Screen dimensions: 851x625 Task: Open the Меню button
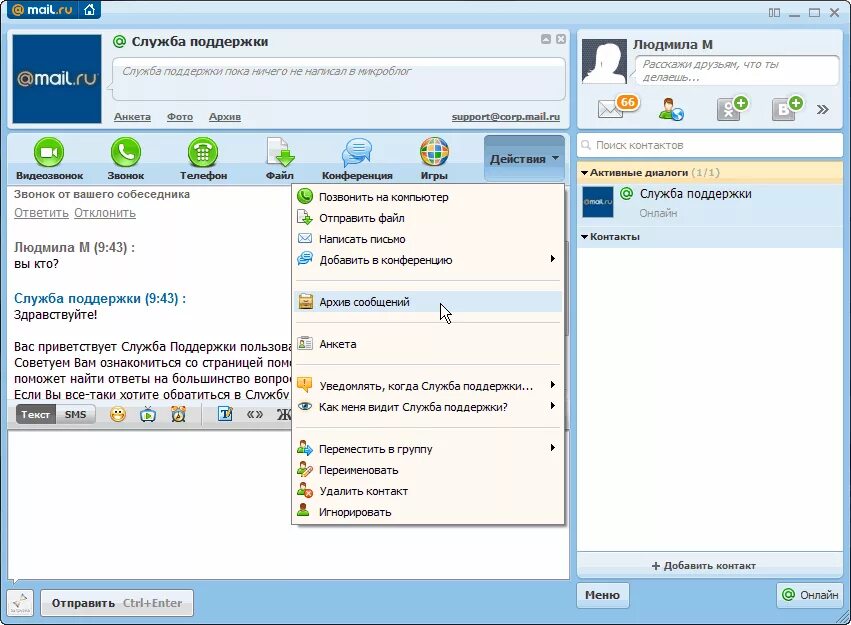(x=602, y=595)
